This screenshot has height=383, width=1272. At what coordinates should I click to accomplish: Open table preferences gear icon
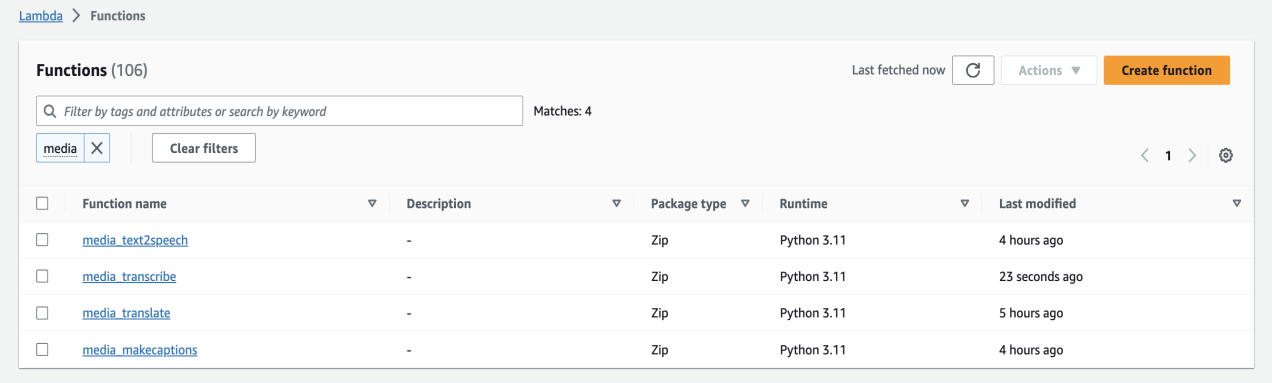(x=1226, y=156)
